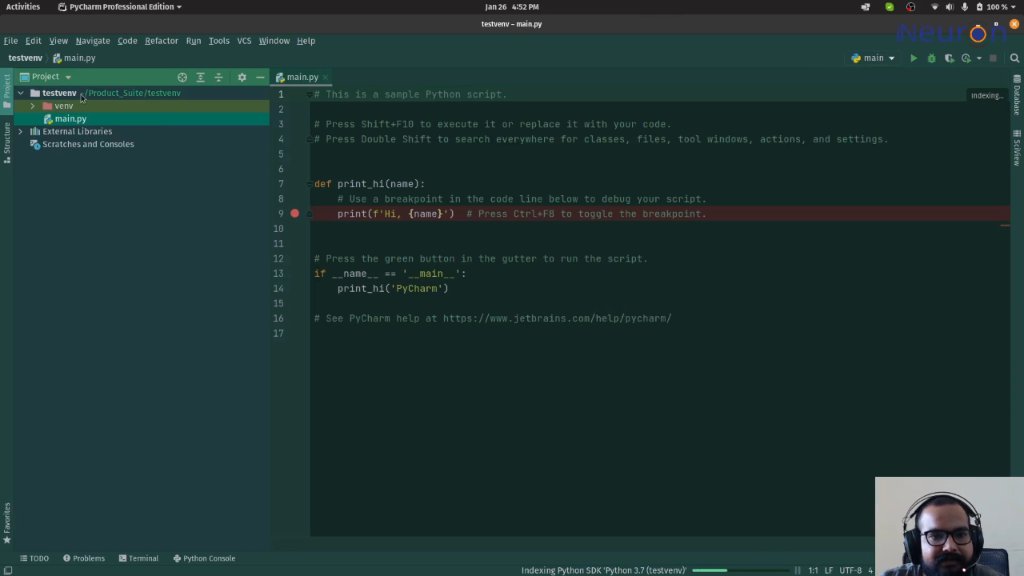Toggle tool window bars icon bottom-left
This screenshot has width=1024, height=576.
[x=7, y=570]
